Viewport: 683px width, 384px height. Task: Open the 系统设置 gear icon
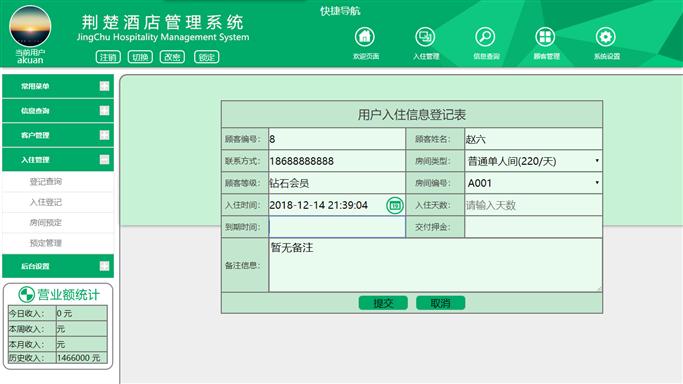click(605, 37)
